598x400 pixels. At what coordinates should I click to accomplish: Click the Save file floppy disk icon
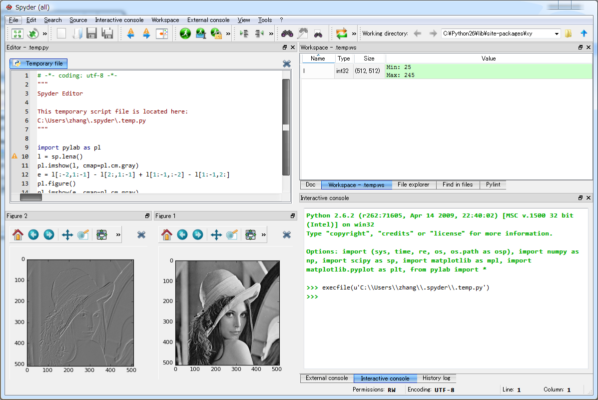[92, 34]
